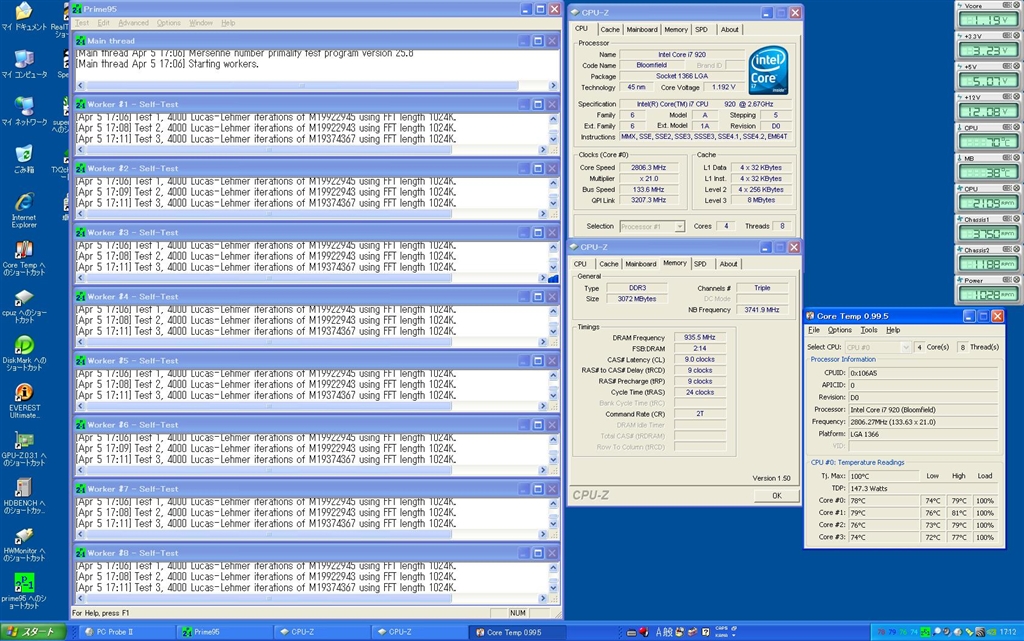Open the HDBENCH desktop shortcut
Image resolution: width=1024 pixels, height=641 pixels.
tap(23, 488)
